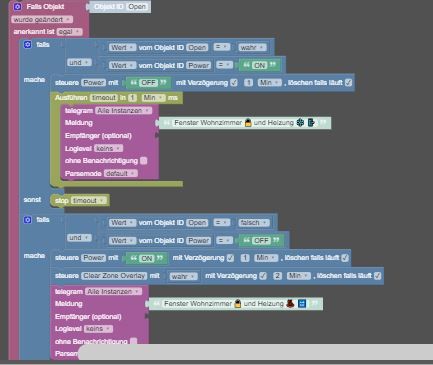433x365 pixels.
Task: Select Clear Zone Overlay object field
Action: [x=114, y=276]
